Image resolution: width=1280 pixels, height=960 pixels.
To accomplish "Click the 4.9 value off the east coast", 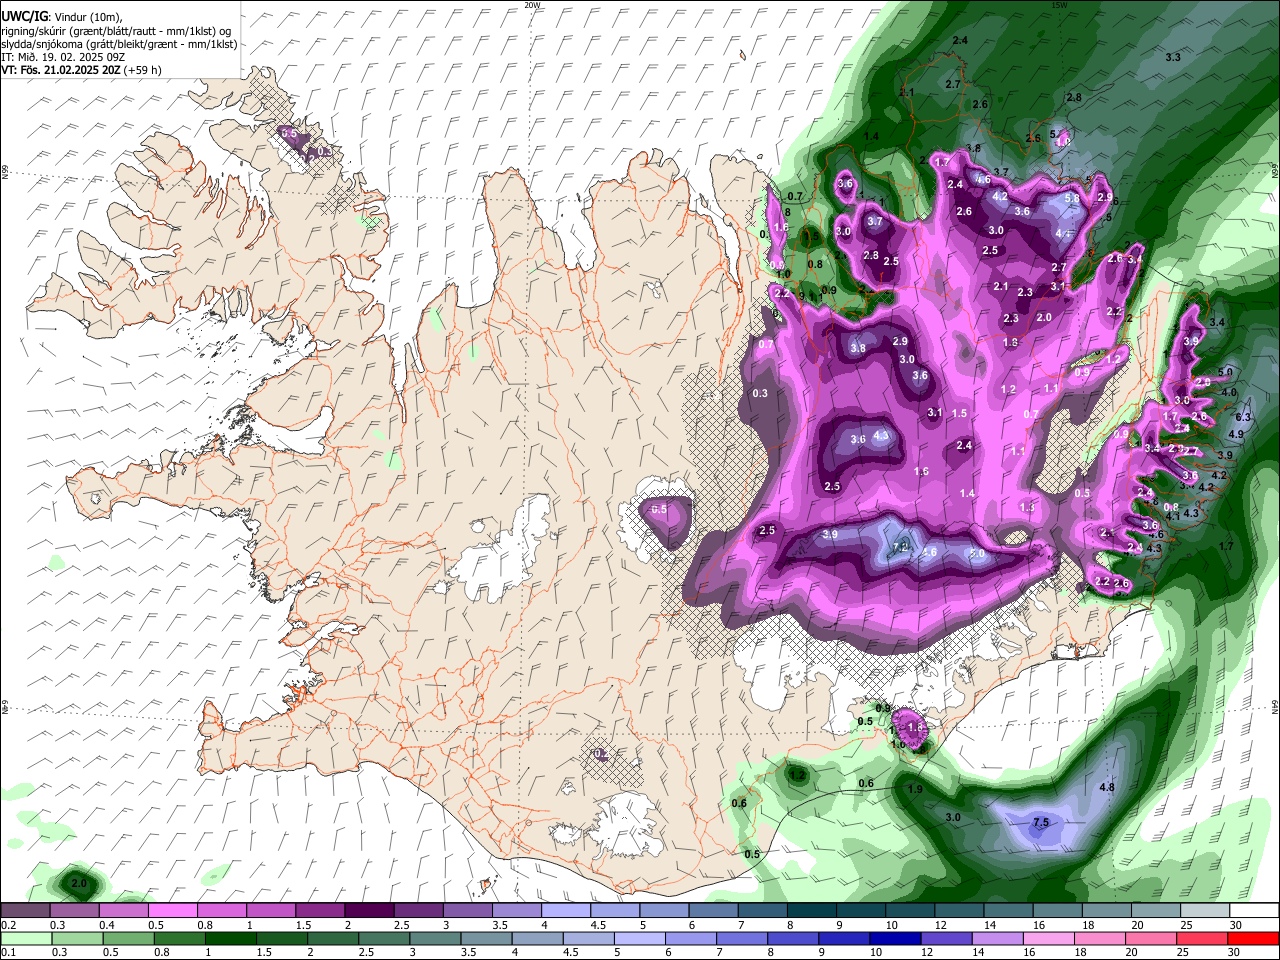I will (x=1235, y=434).
